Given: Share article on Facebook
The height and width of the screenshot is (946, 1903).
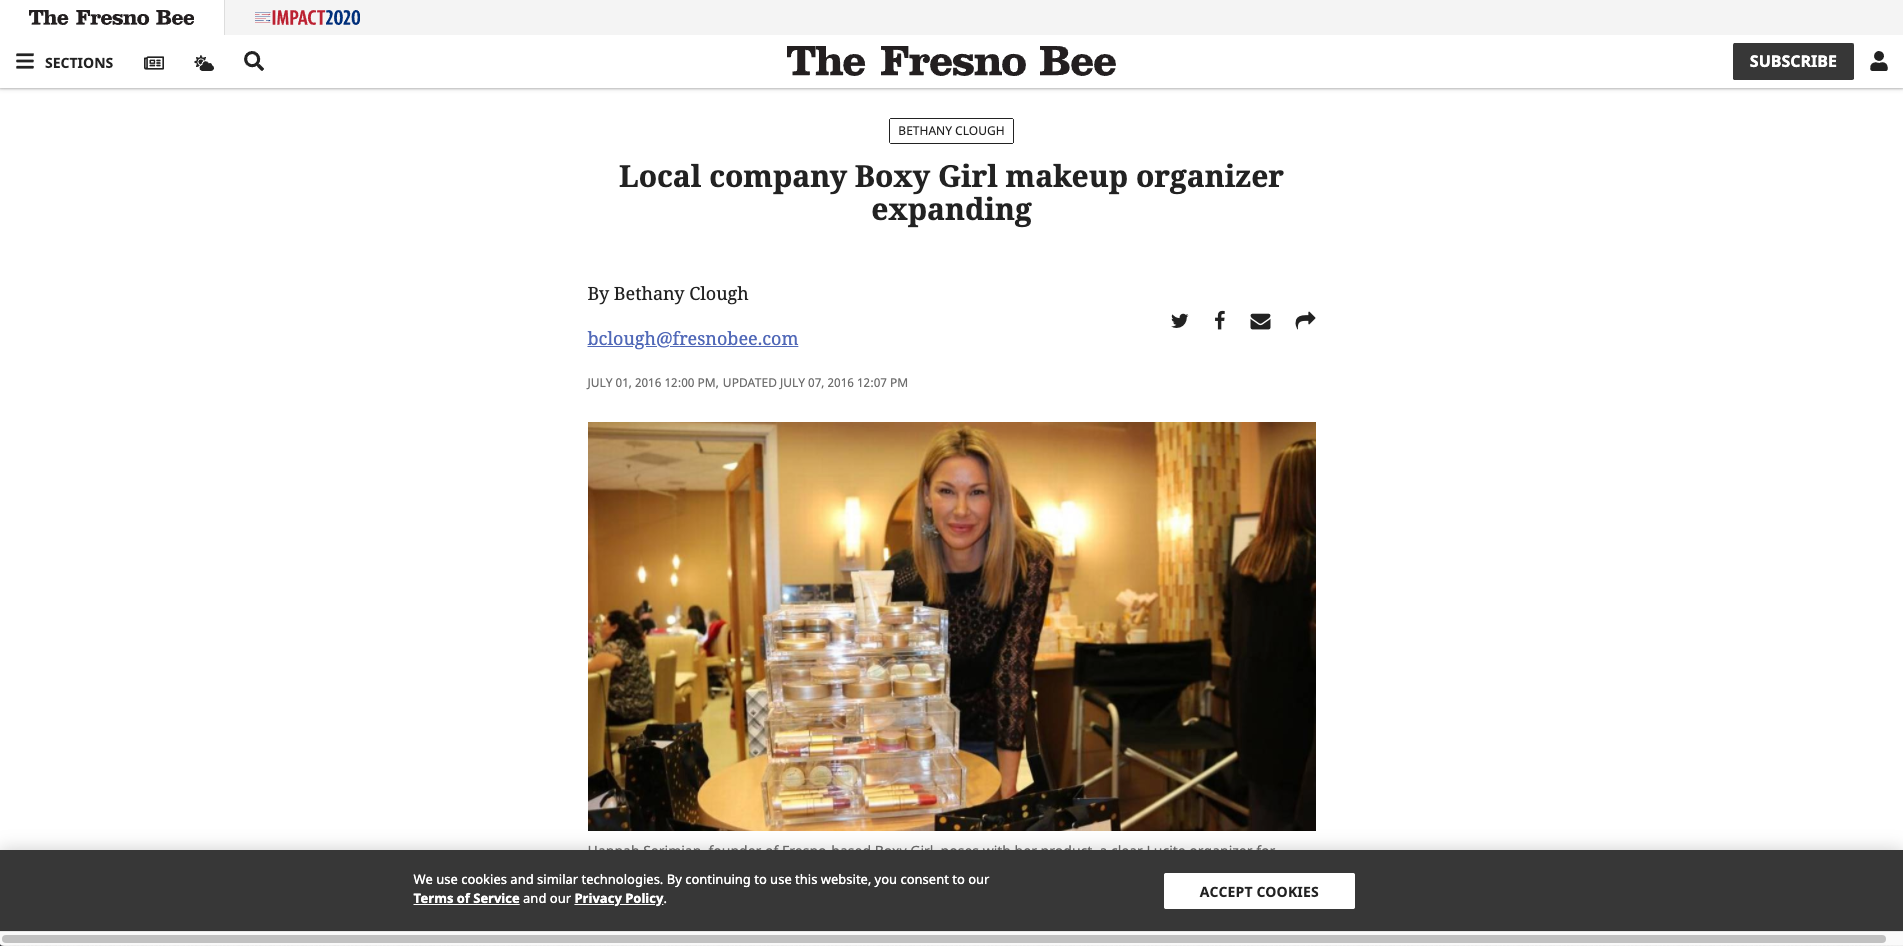Looking at the screenshot, I should pos(1219,320).
